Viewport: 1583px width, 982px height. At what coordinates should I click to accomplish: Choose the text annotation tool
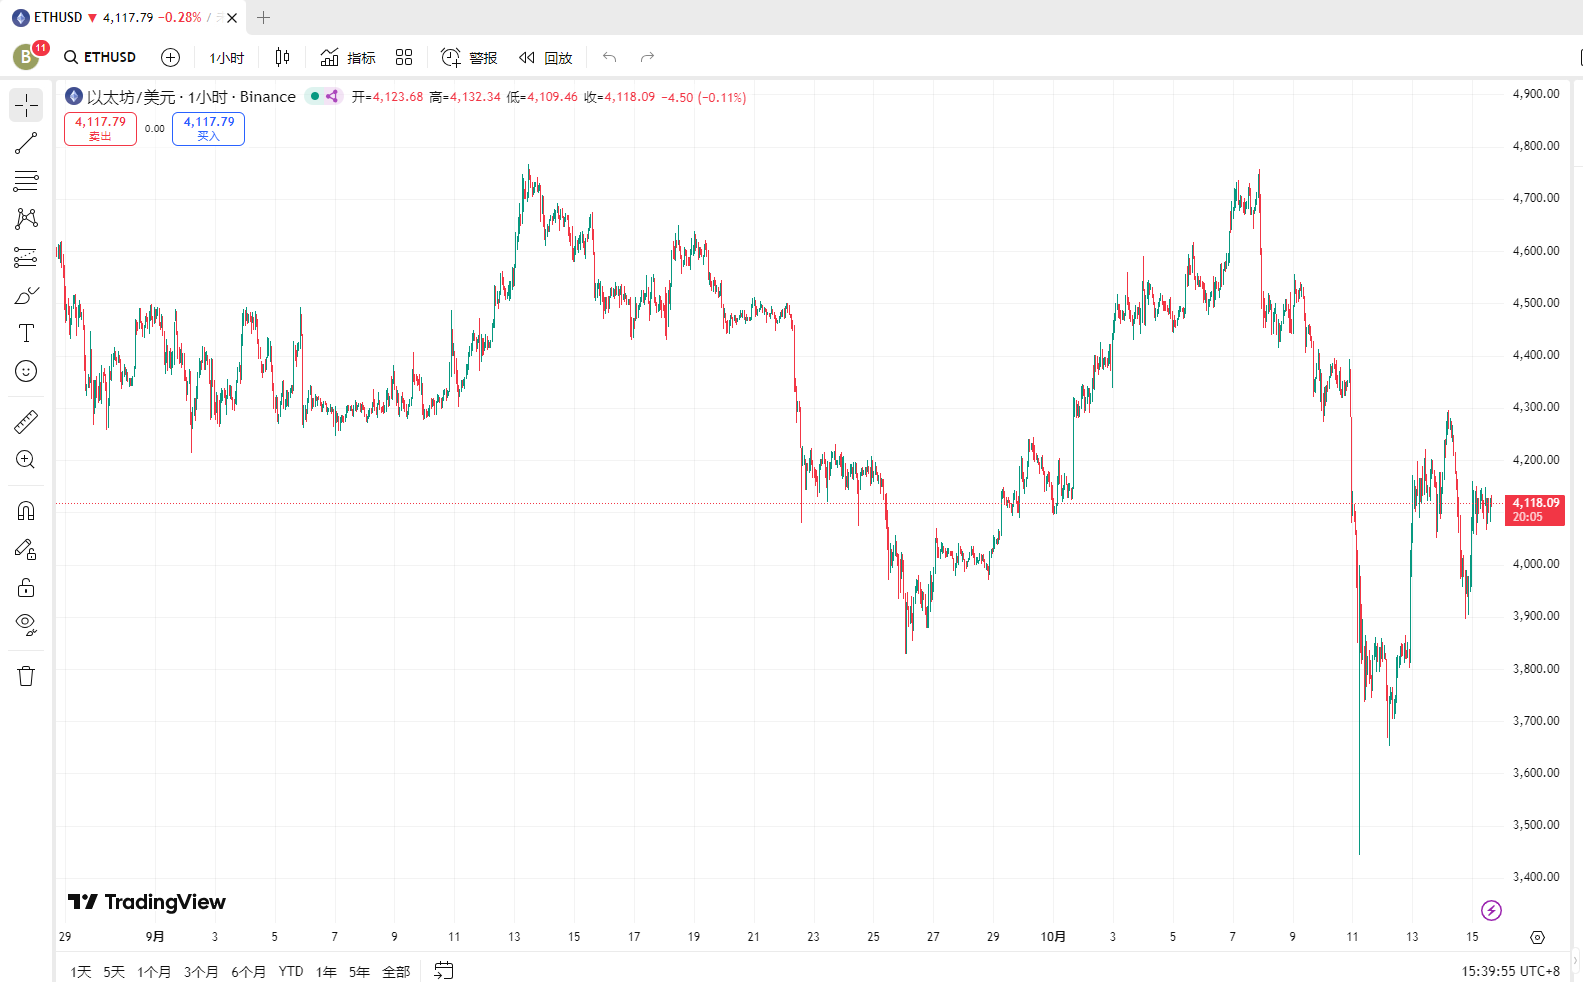[x=26, y=333]
